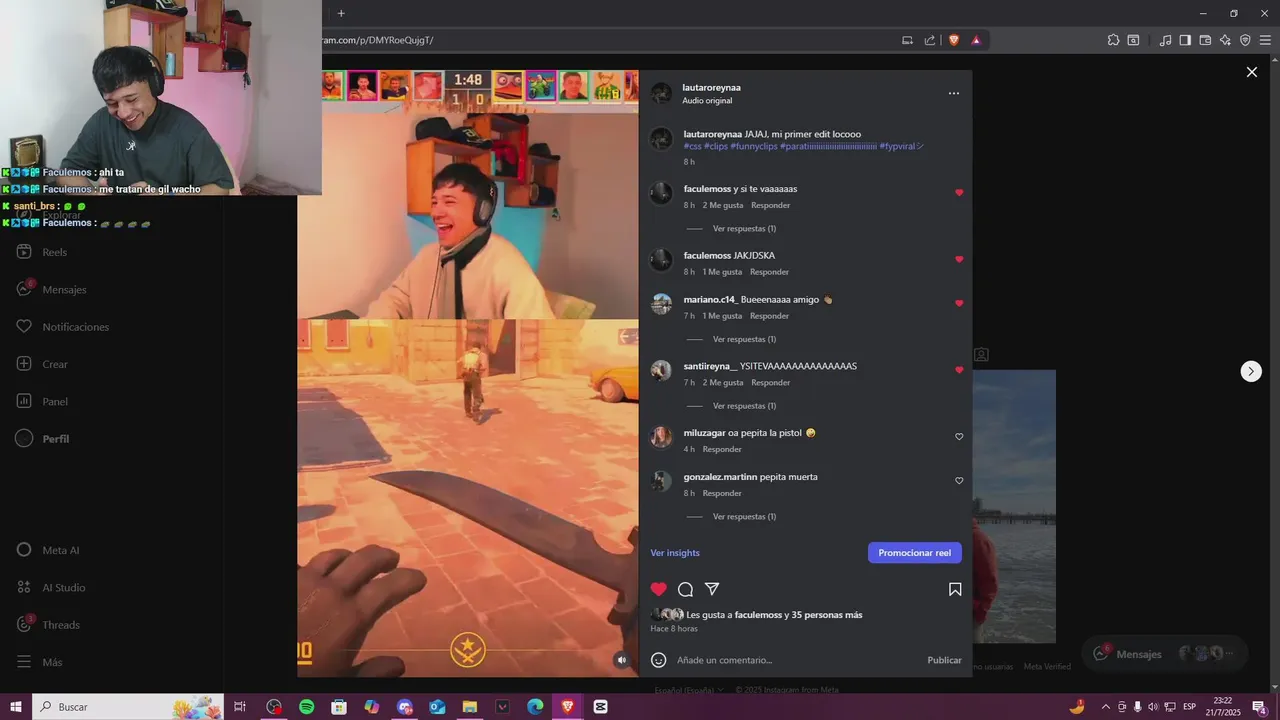Open the tab search icon in toolbar
The image size is (1280, 720).
(1133, 40)
